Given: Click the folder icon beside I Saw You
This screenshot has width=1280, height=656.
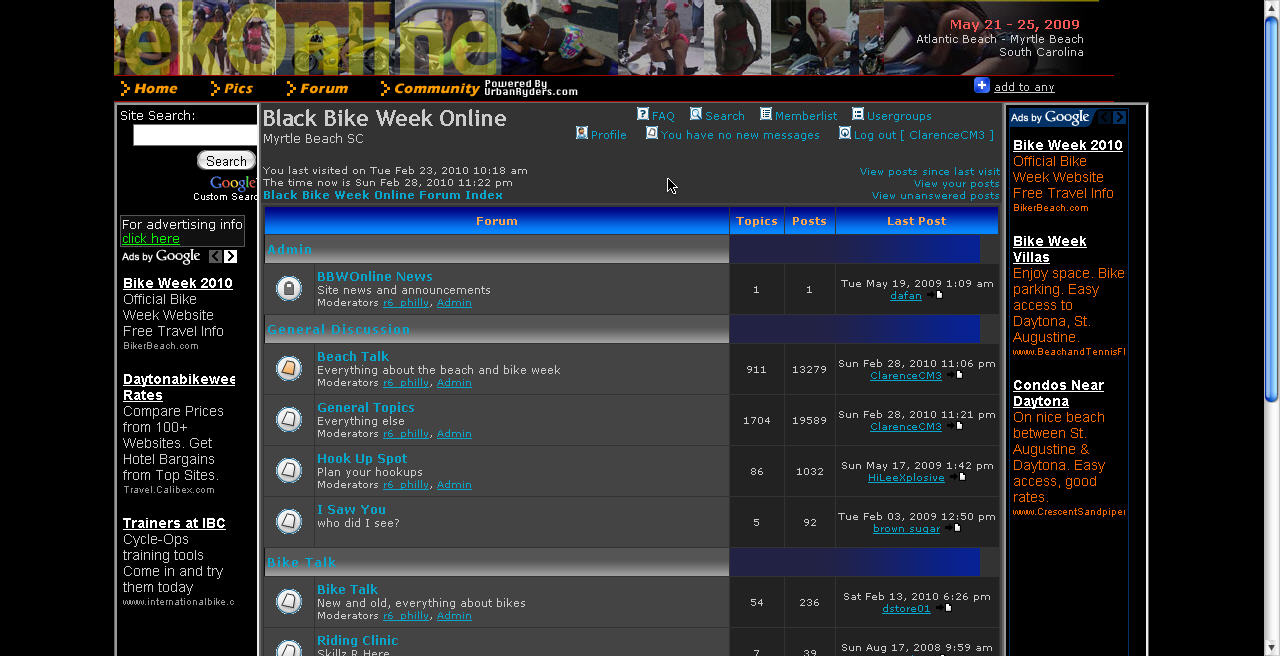Looking at the screenshot, I should 289,522.
